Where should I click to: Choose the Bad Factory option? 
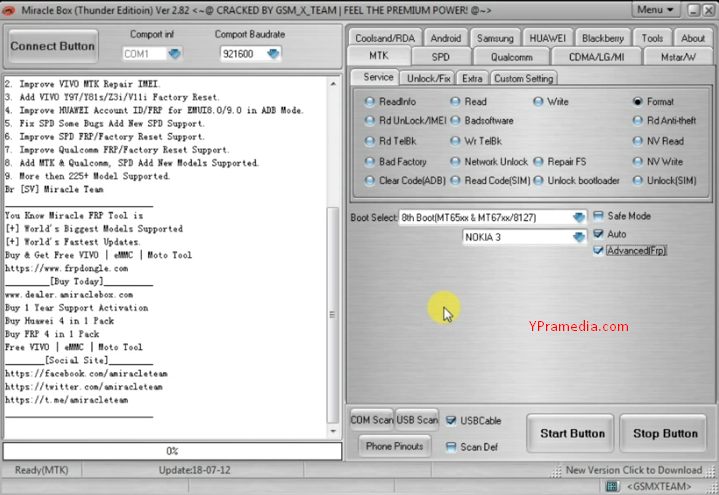pos(370,162)
